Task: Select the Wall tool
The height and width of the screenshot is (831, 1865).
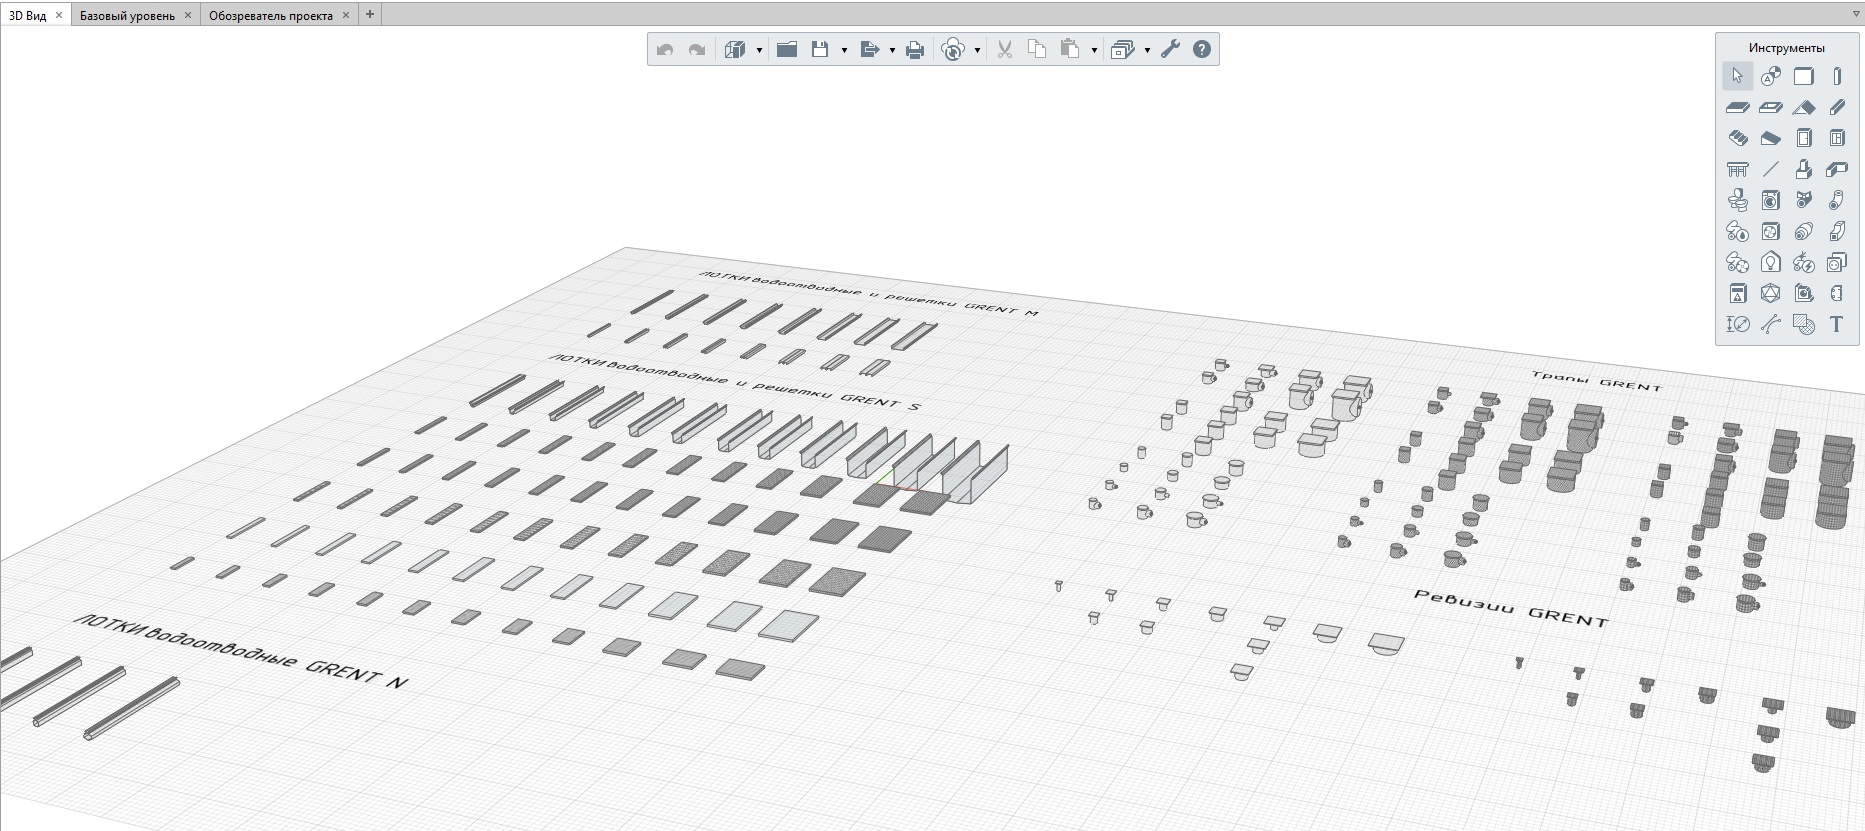Action: pyautogui.click(x=1804, y=76)
